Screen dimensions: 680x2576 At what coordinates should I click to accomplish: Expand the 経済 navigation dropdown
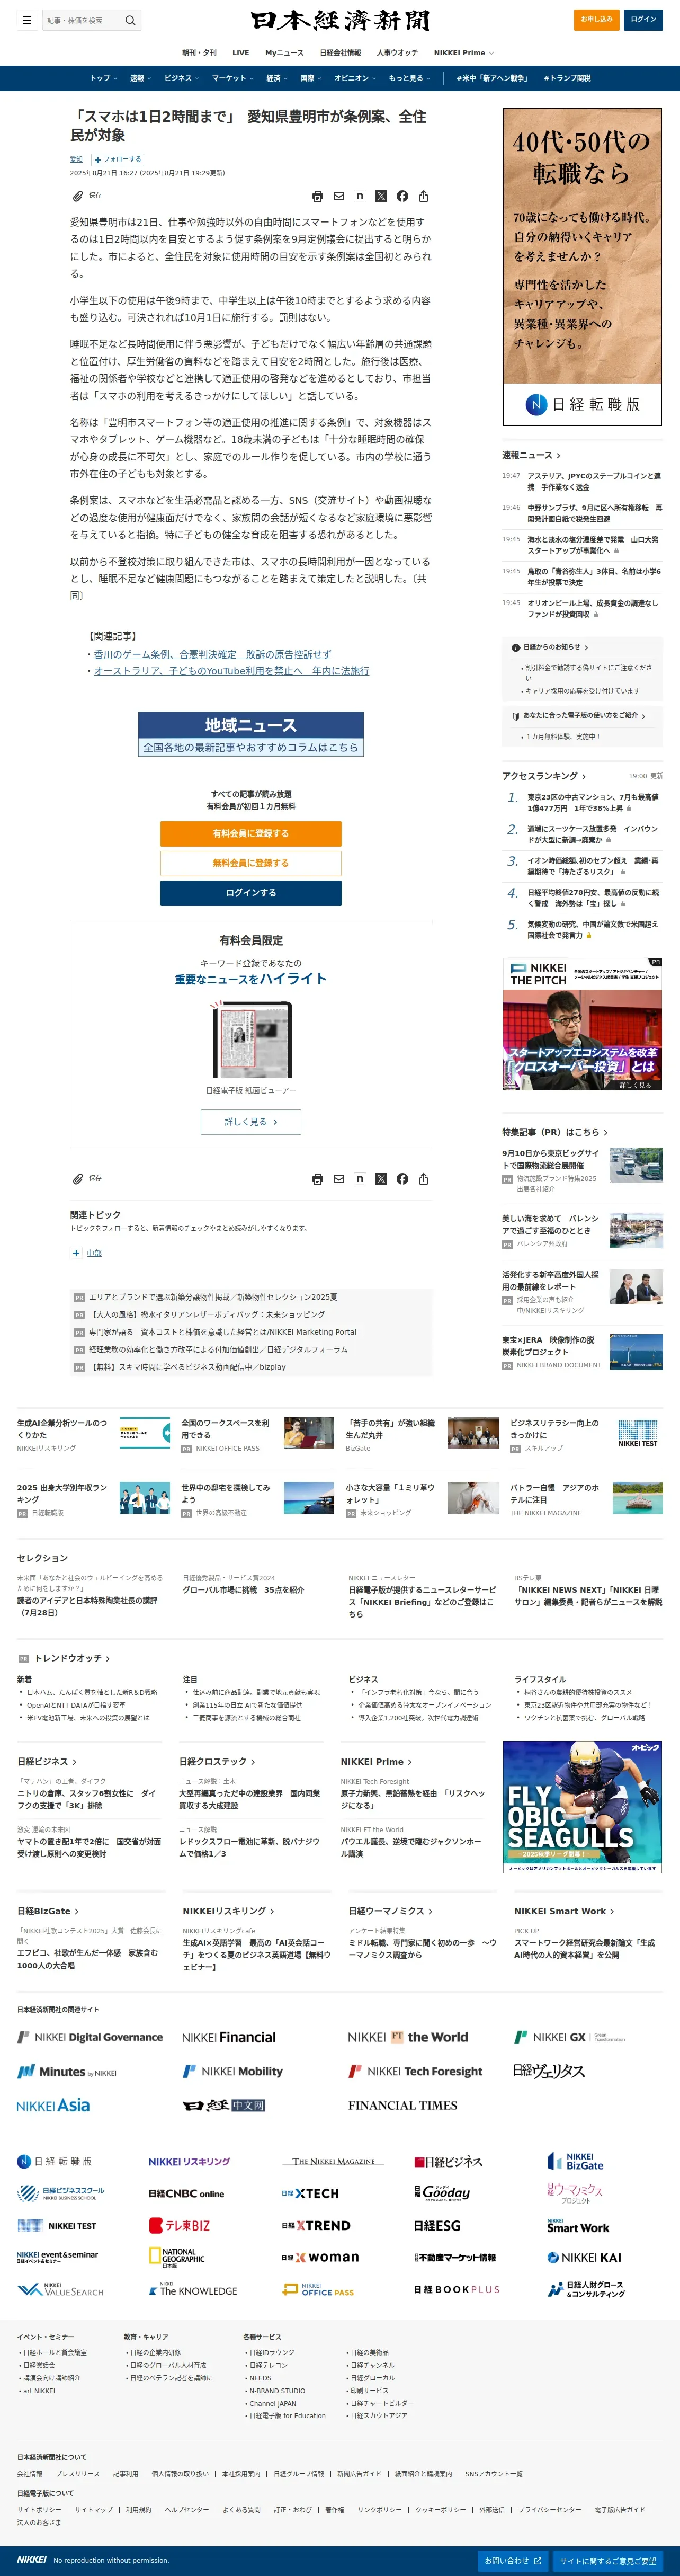276,78
